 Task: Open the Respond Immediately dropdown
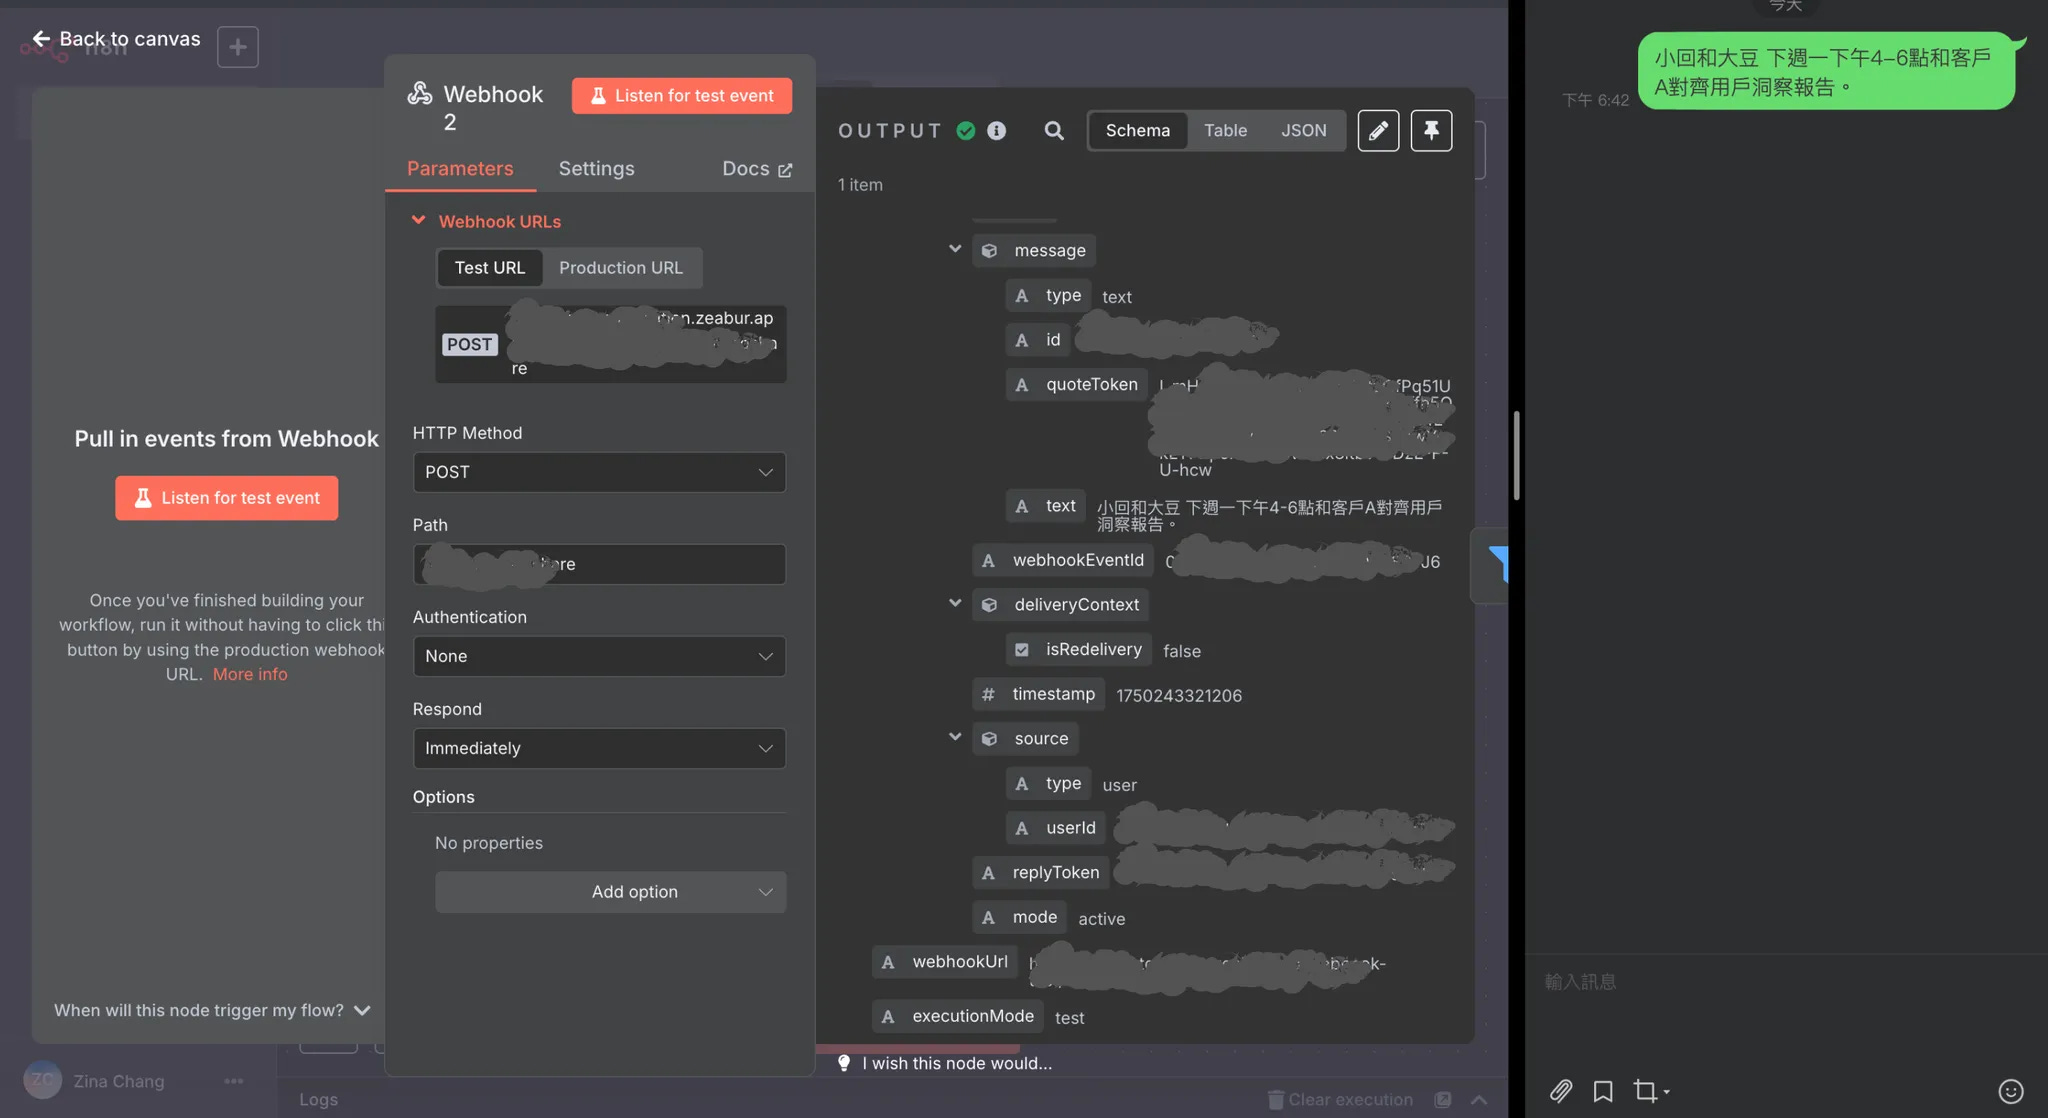click(599, 748)
